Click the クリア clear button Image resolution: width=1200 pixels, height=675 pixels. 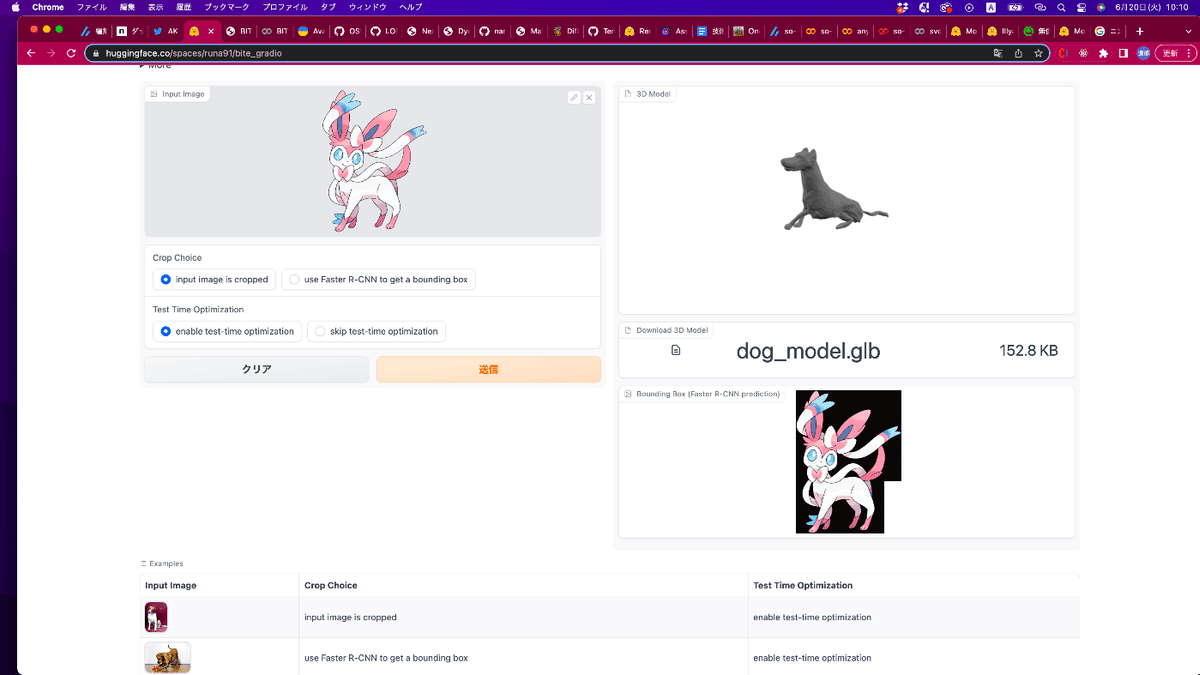[x=256, y=369]
